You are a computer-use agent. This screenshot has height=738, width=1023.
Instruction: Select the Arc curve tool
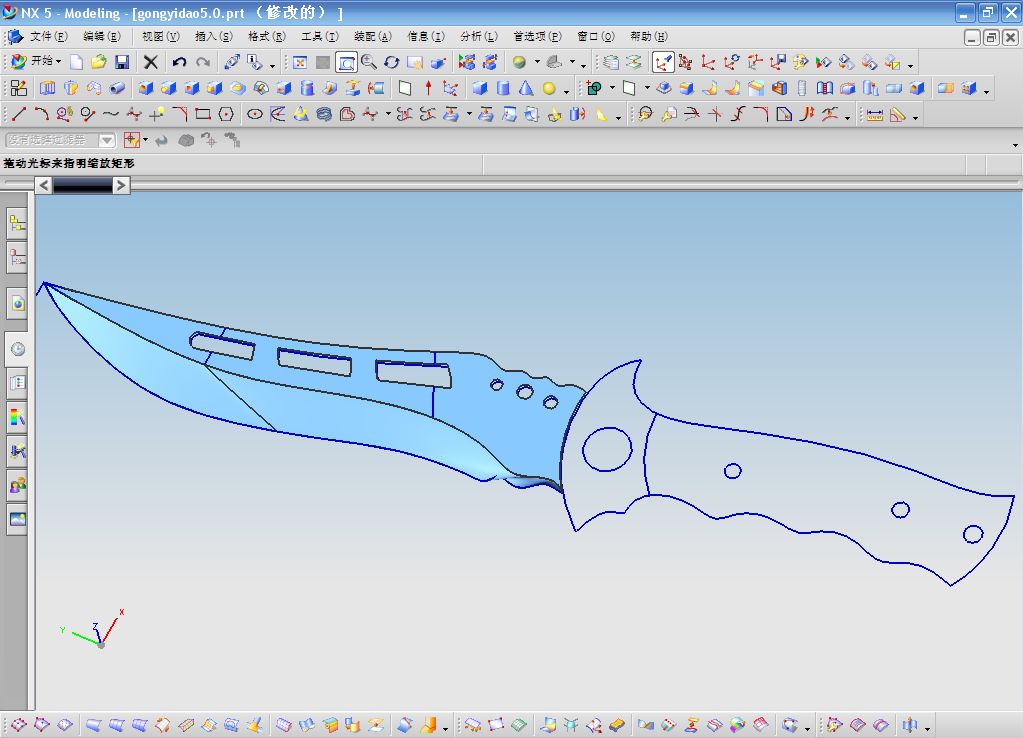(41, 115)
